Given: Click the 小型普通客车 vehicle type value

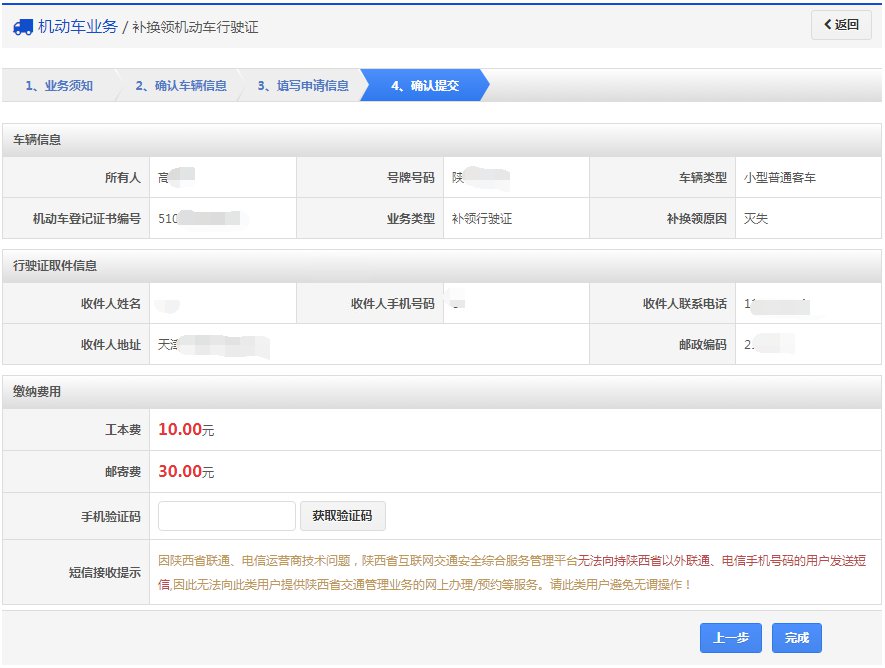Looking at the screenshot, I should pos(780,178).
